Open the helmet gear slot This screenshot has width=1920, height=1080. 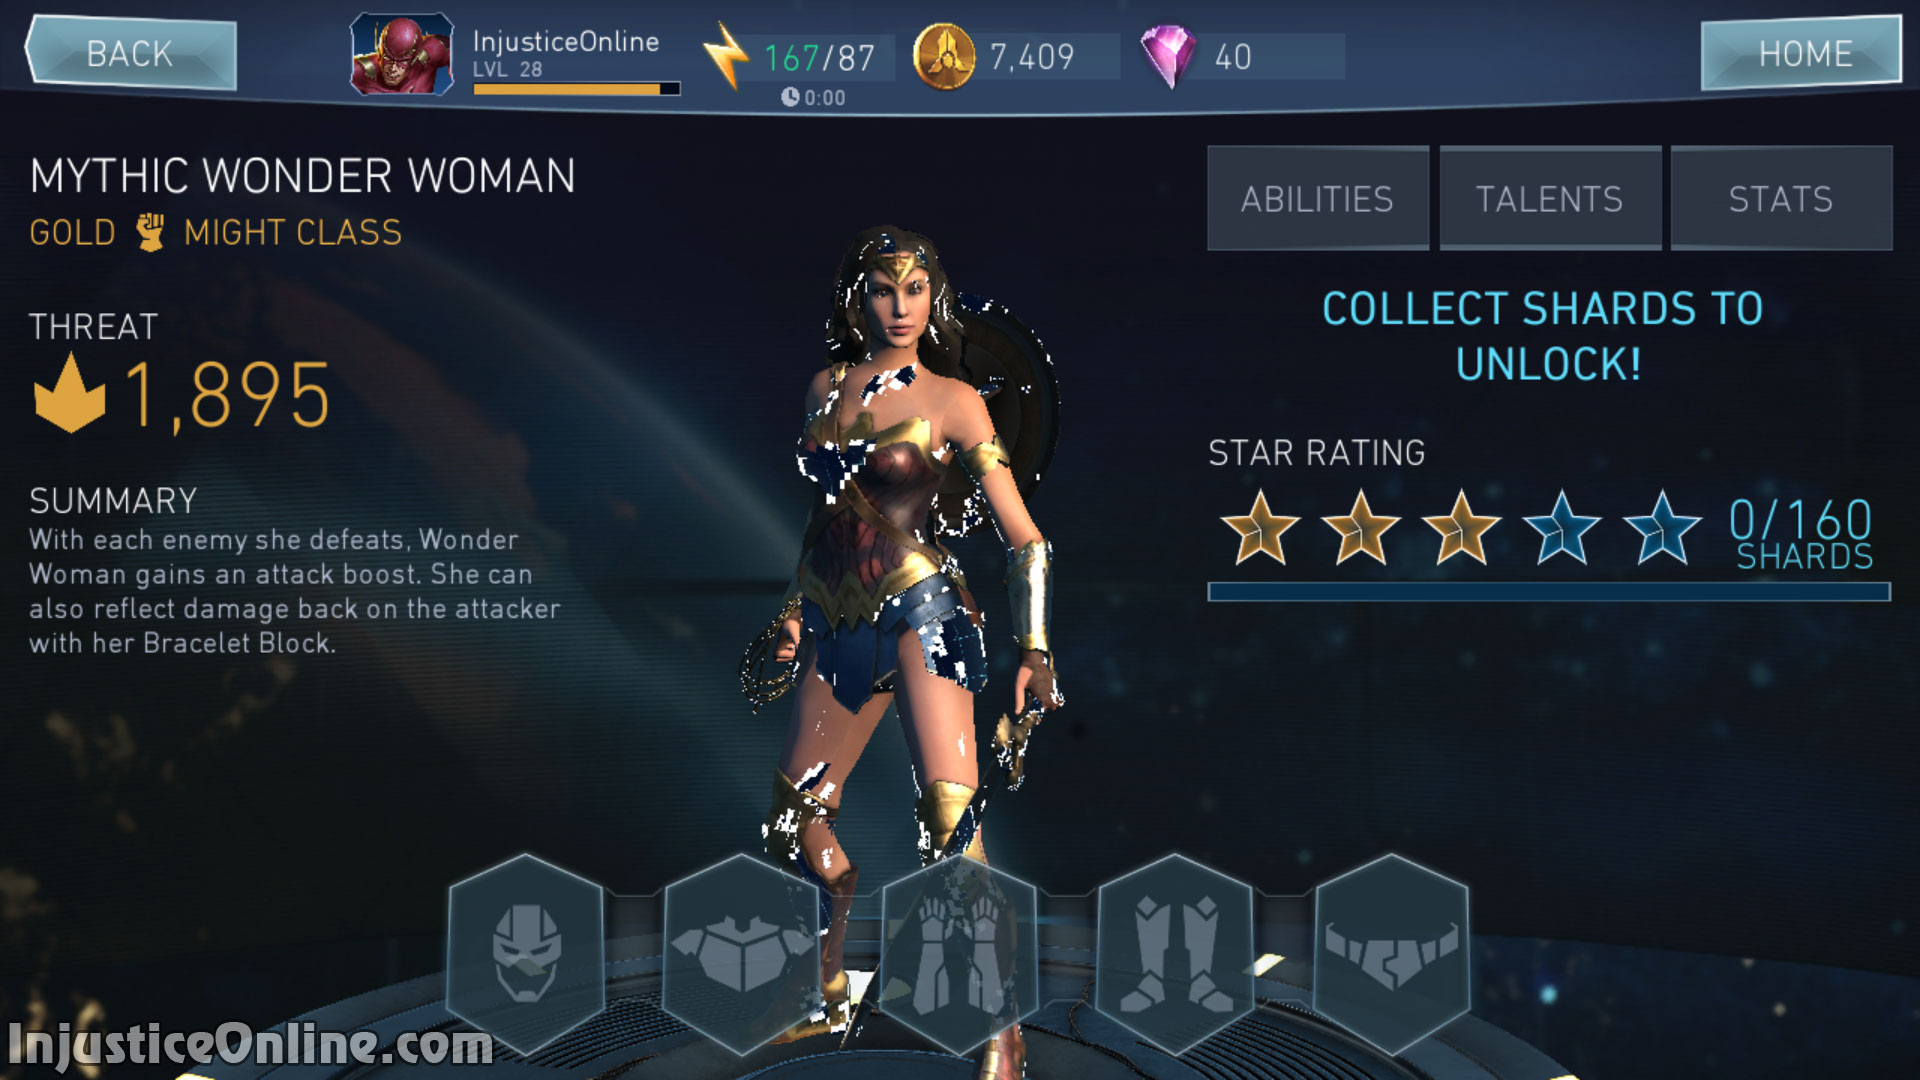pos(526,955)
